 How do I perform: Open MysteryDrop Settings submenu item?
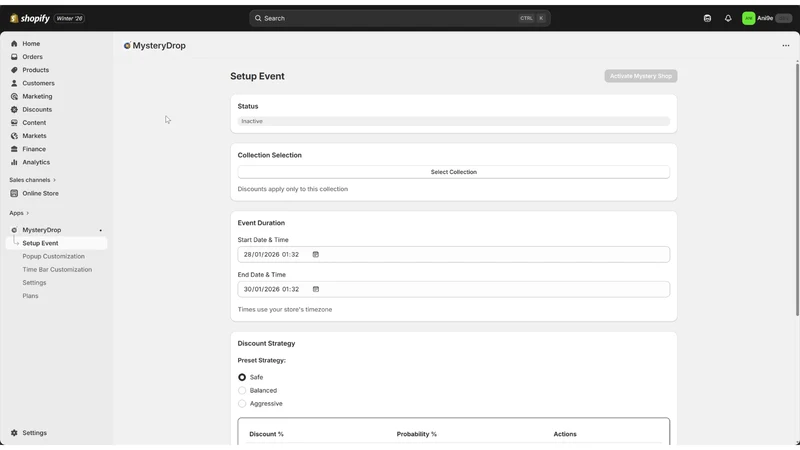(x=34, y=283)
